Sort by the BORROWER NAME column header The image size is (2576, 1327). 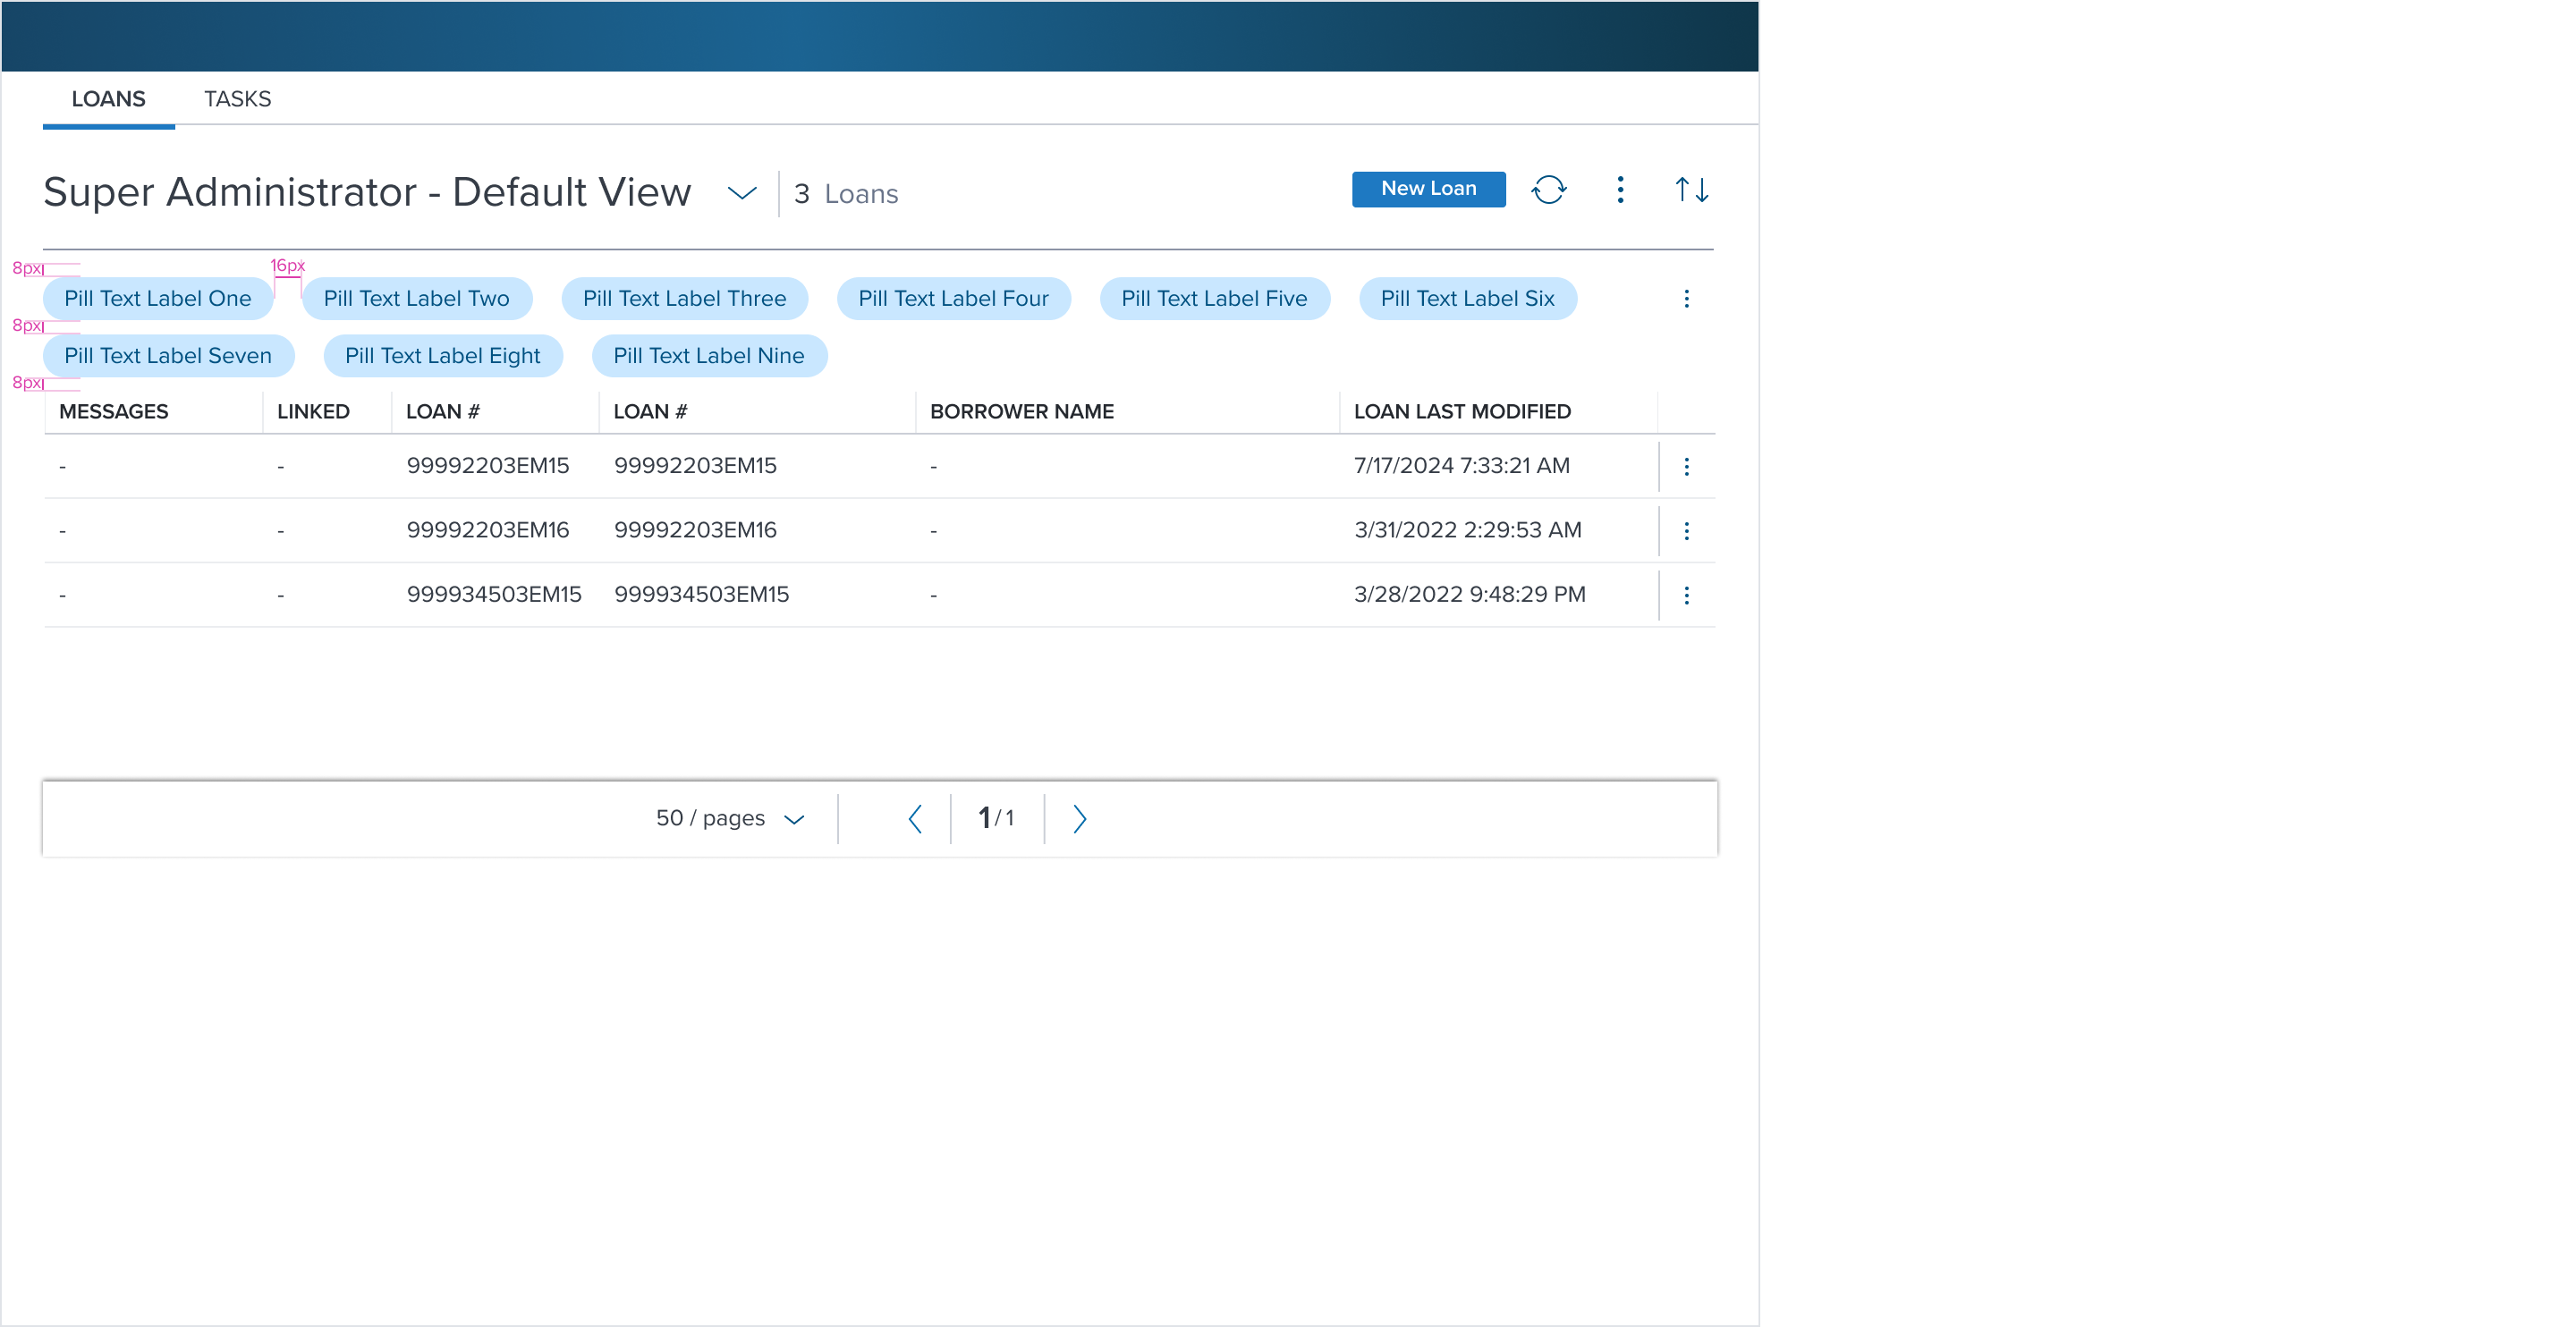[x=1021, y=412]
